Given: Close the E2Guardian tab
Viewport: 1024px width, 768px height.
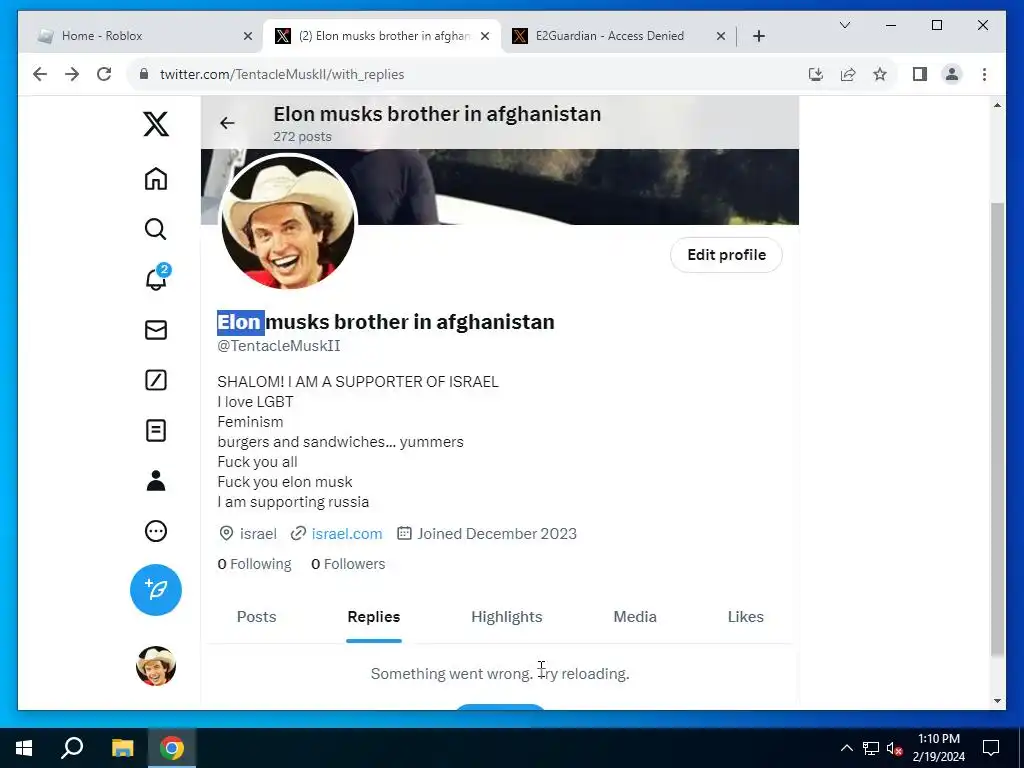Looking at the screenshot, I should point(720,36).
